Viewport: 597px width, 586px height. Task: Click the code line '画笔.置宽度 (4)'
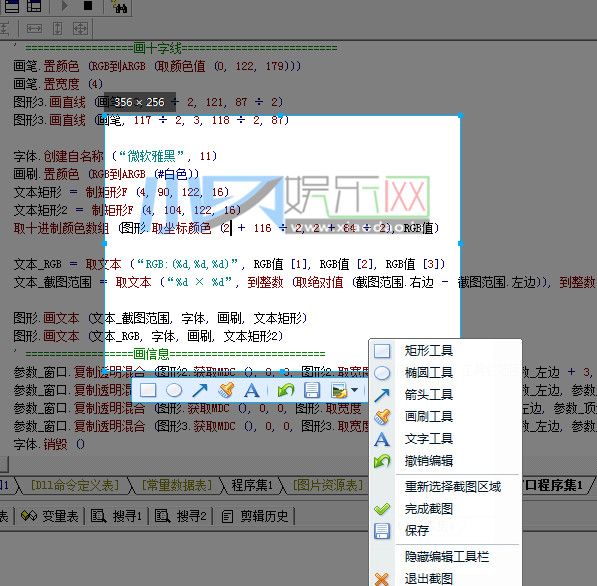coord(58,84)
